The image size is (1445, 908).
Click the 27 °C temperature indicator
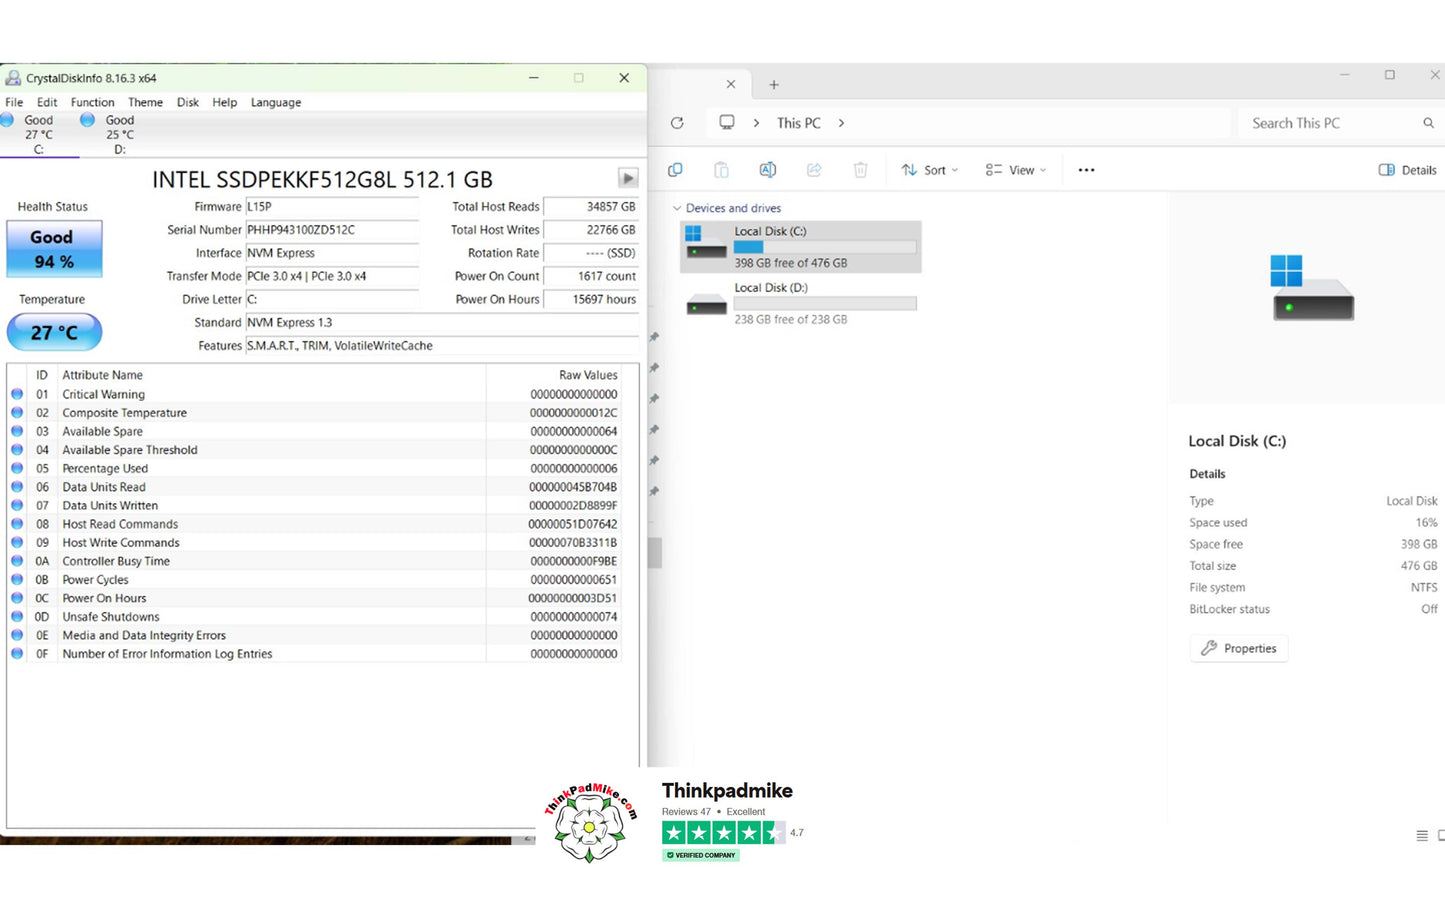[54, 332]
